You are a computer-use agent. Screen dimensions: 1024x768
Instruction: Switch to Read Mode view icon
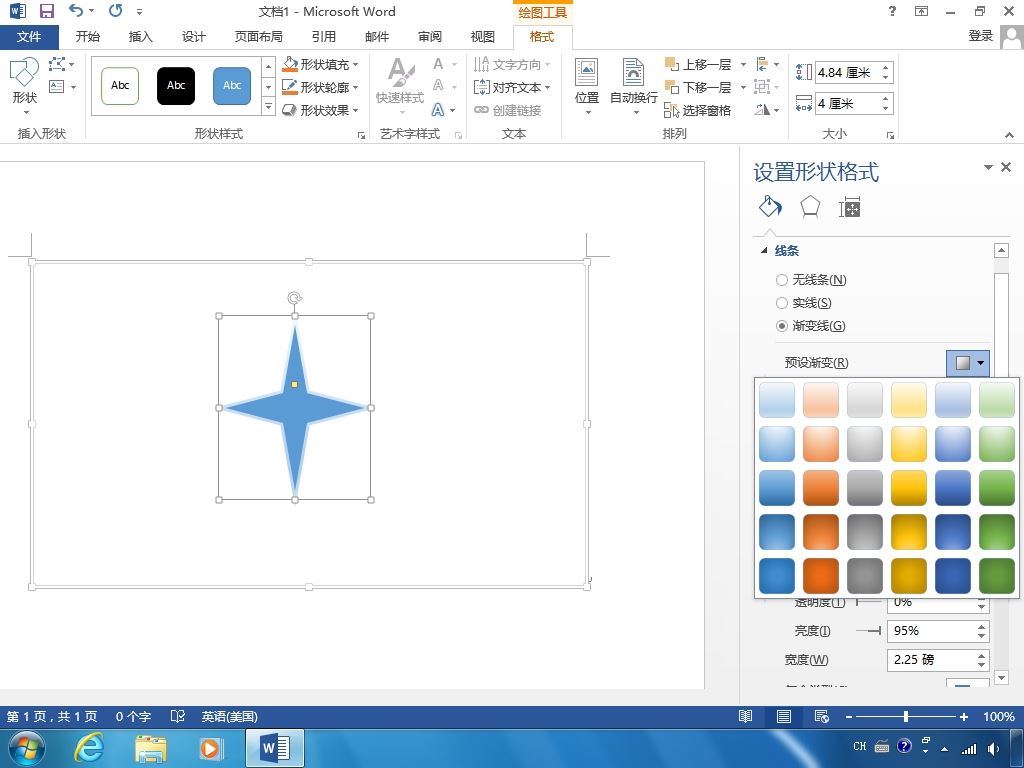[745, 716]
